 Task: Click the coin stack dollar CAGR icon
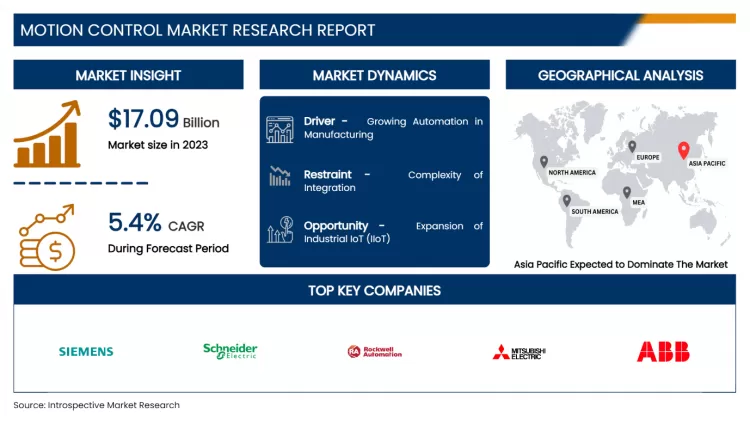(x=47, y=238)
